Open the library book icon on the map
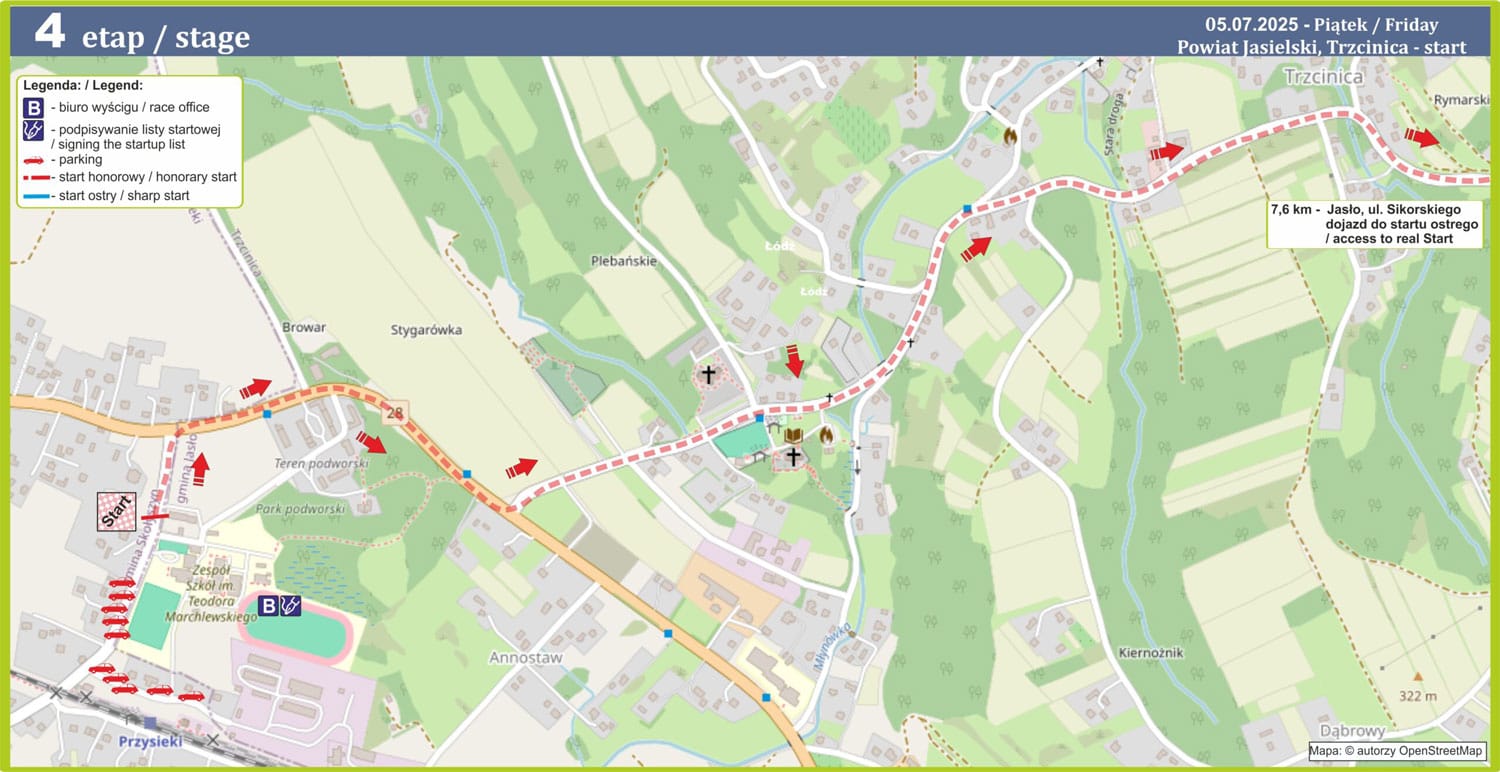 [x=794, y=436]
